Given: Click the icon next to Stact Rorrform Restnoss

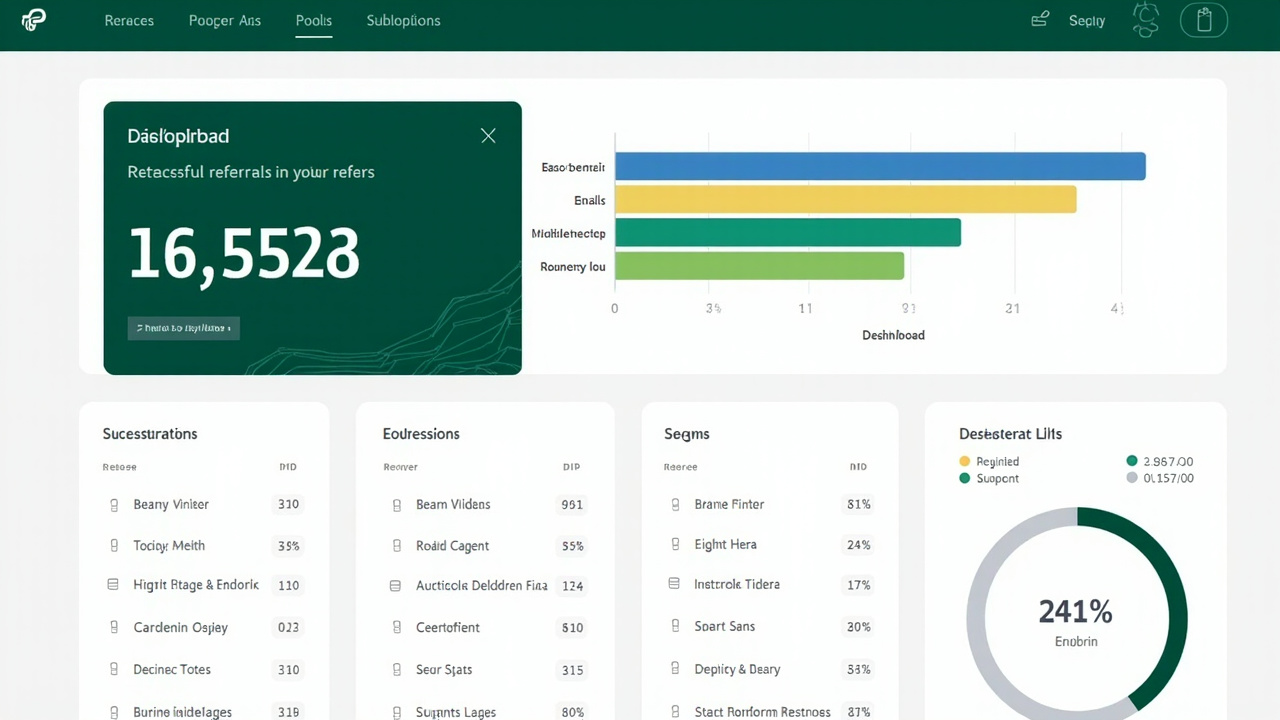Looking at the screenshot, I should (x=675, y=712).
